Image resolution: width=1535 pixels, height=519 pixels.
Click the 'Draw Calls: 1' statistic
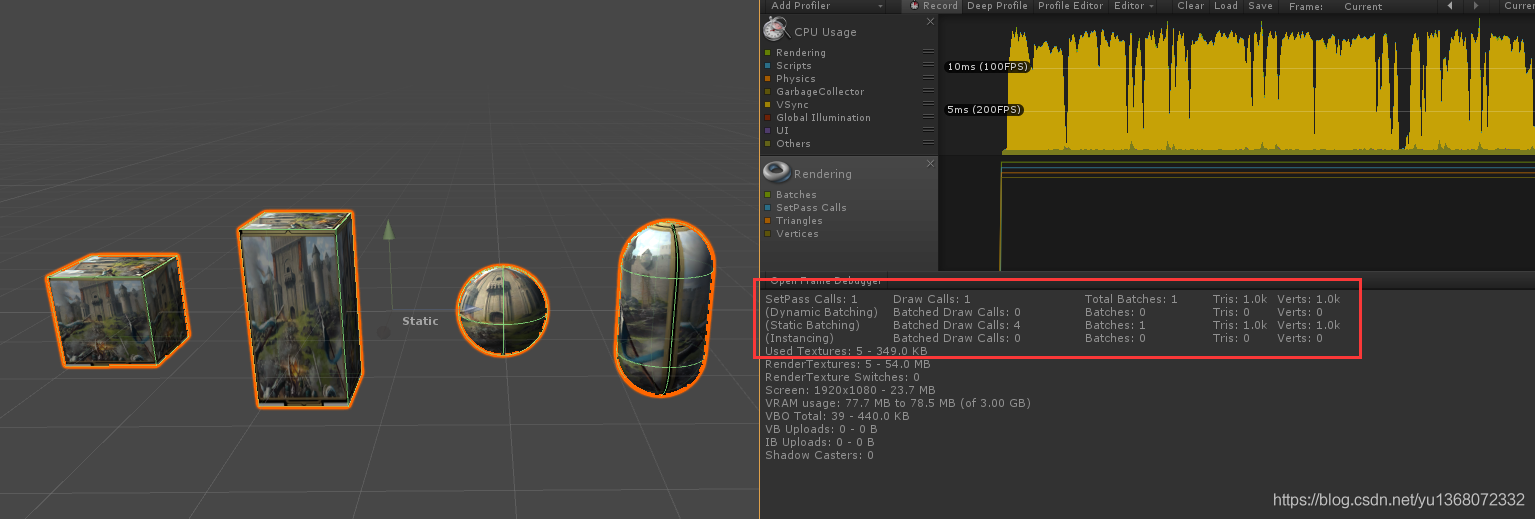[932, 299]
